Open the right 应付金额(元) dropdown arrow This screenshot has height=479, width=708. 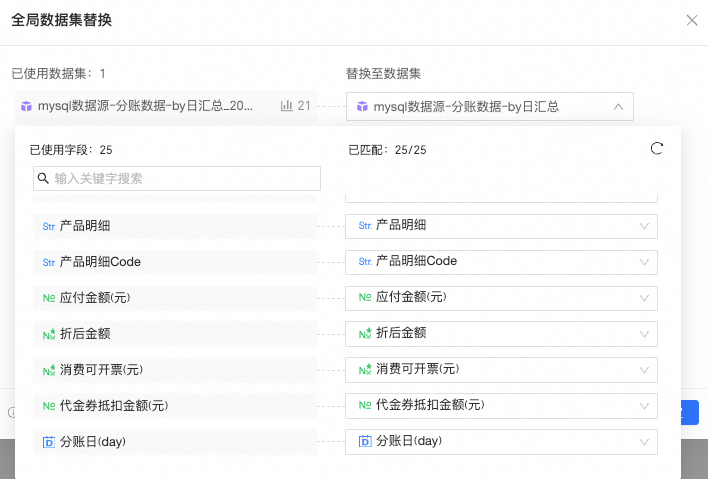point(644,298)
